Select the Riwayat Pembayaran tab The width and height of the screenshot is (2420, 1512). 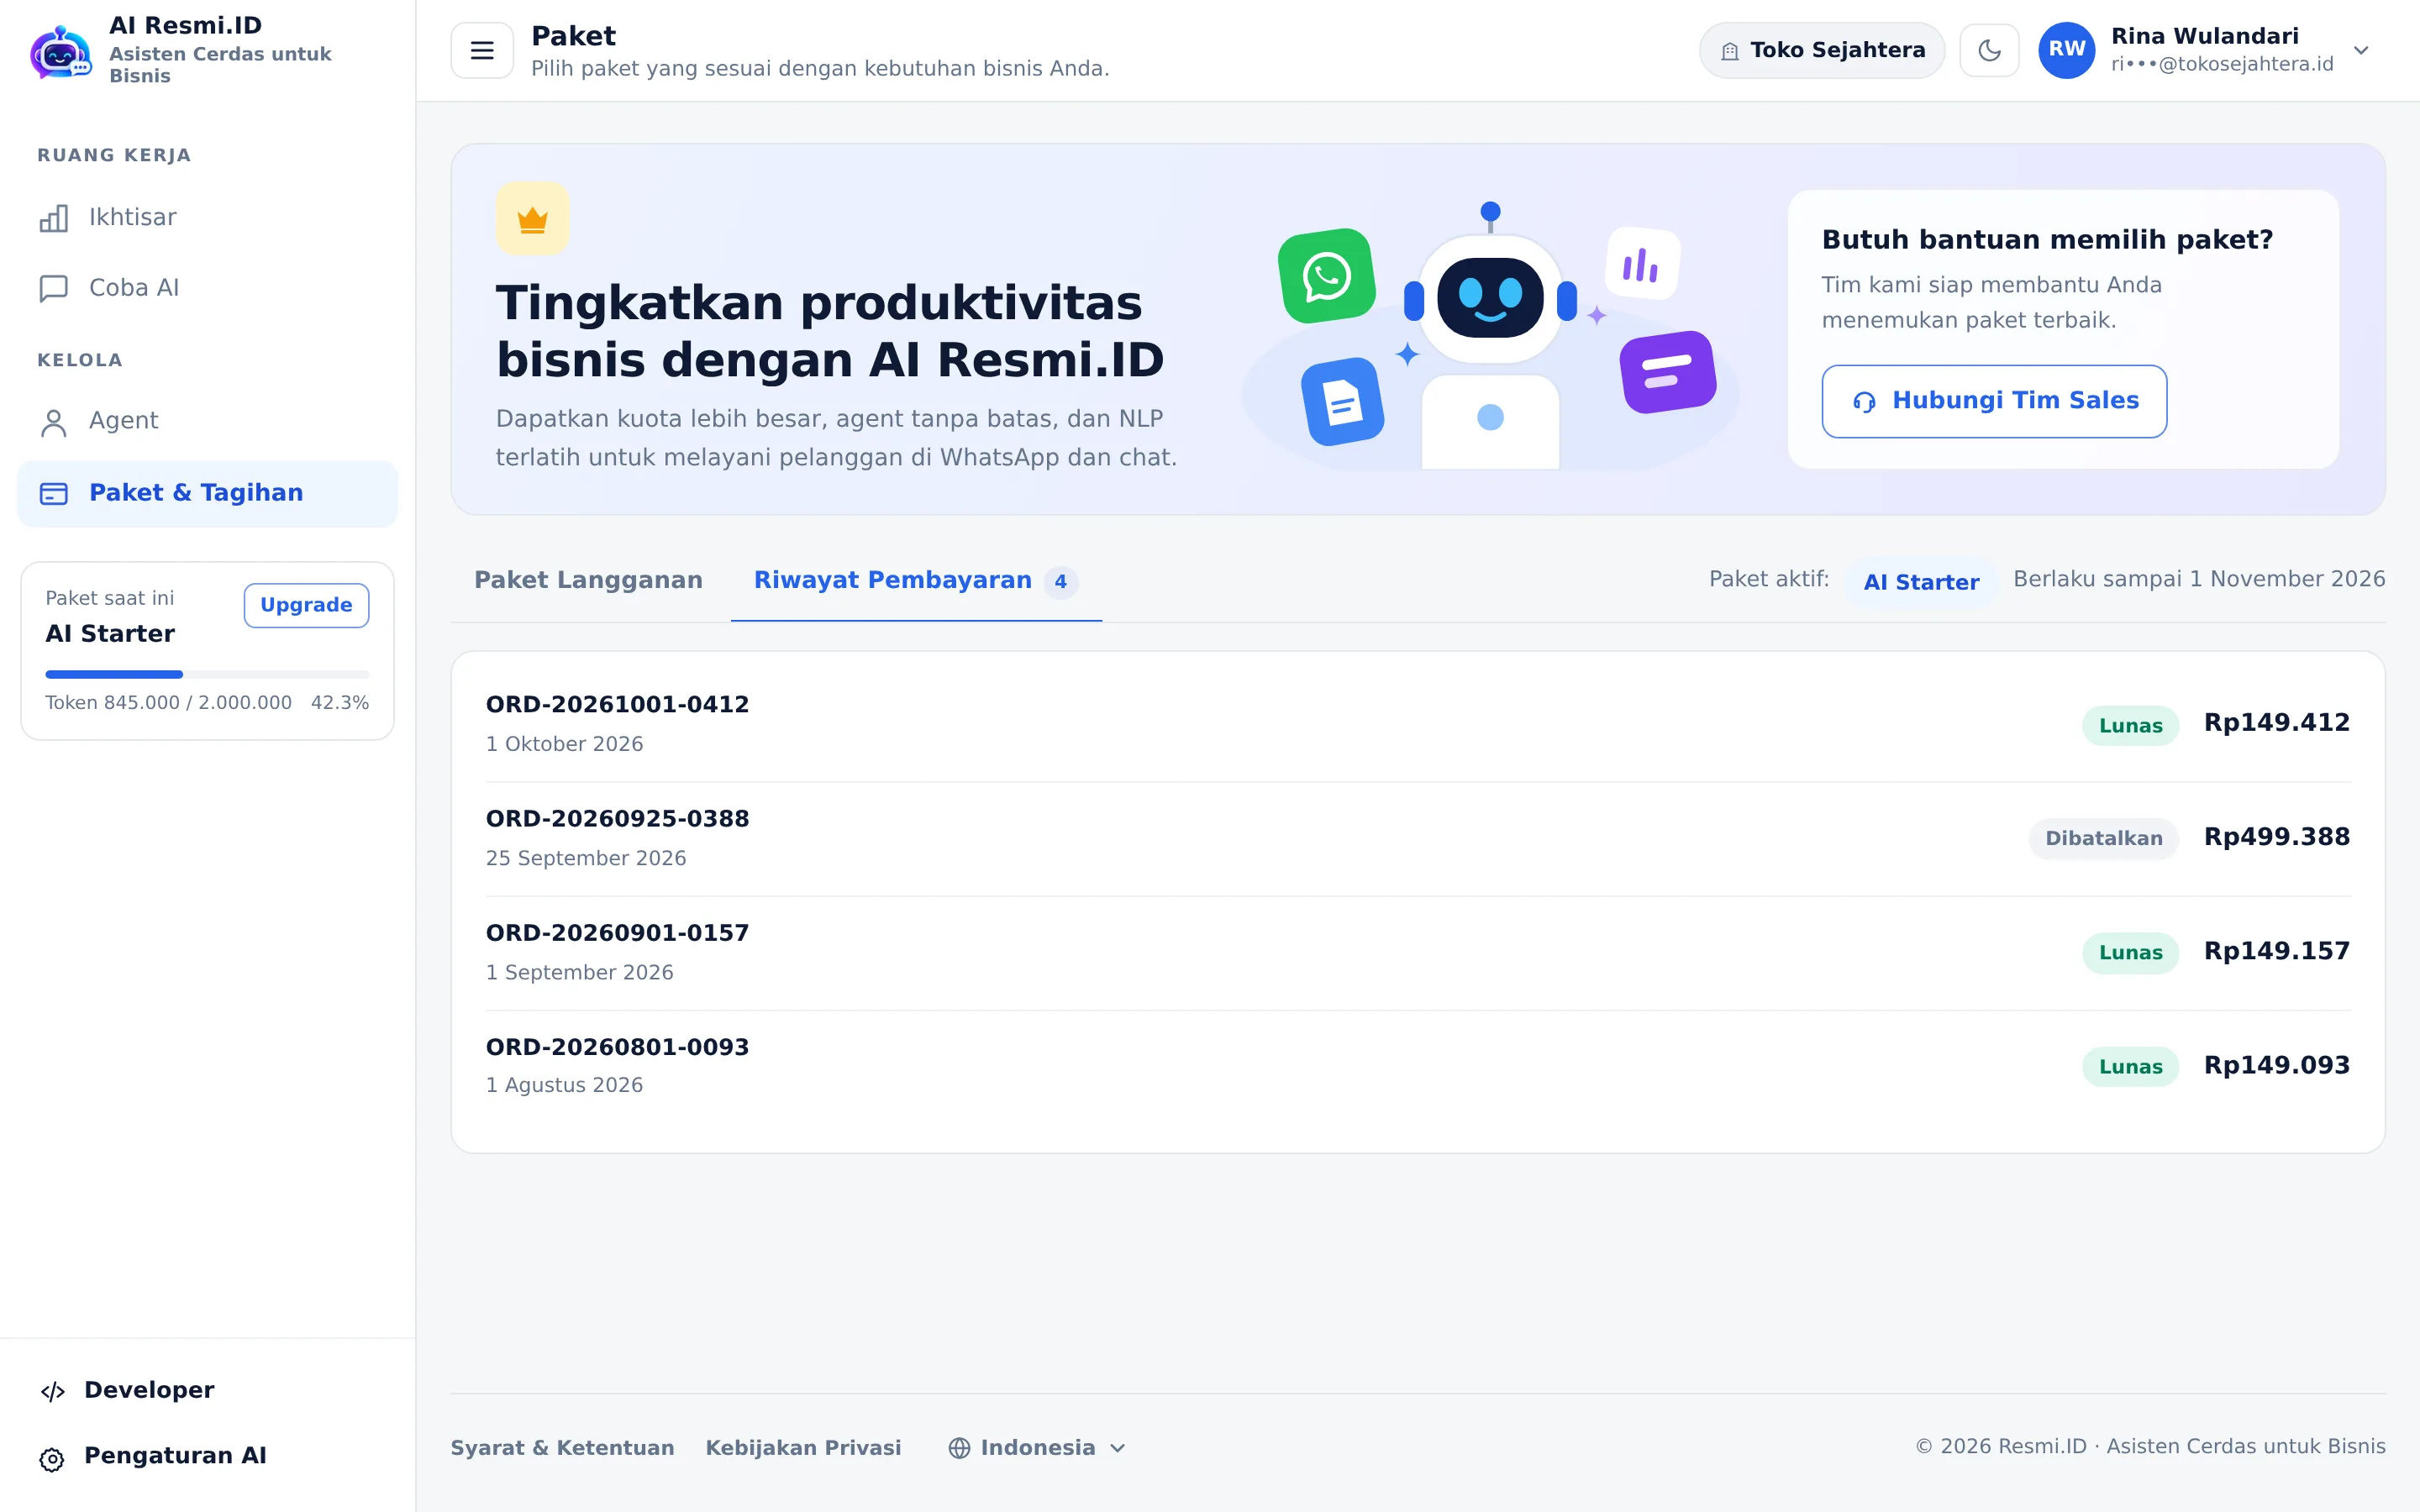[x=916, y=580]
